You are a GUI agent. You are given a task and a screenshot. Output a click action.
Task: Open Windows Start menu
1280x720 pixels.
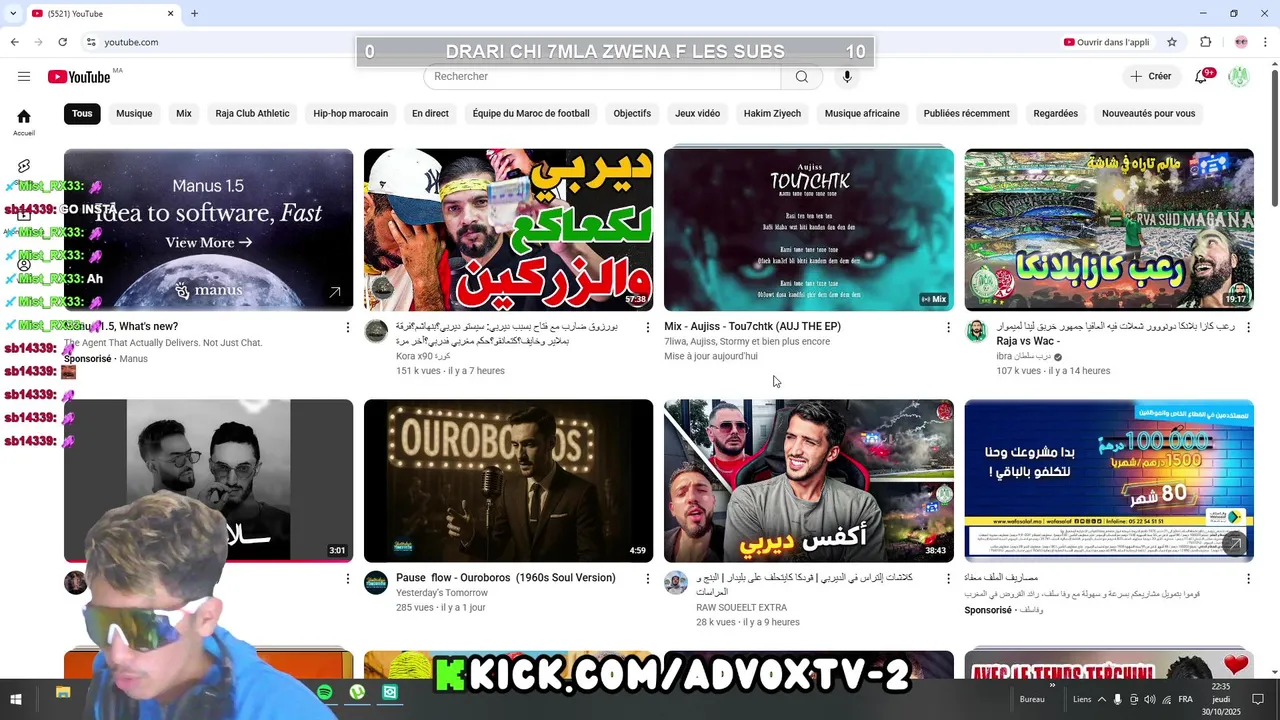tap(16, 699)
